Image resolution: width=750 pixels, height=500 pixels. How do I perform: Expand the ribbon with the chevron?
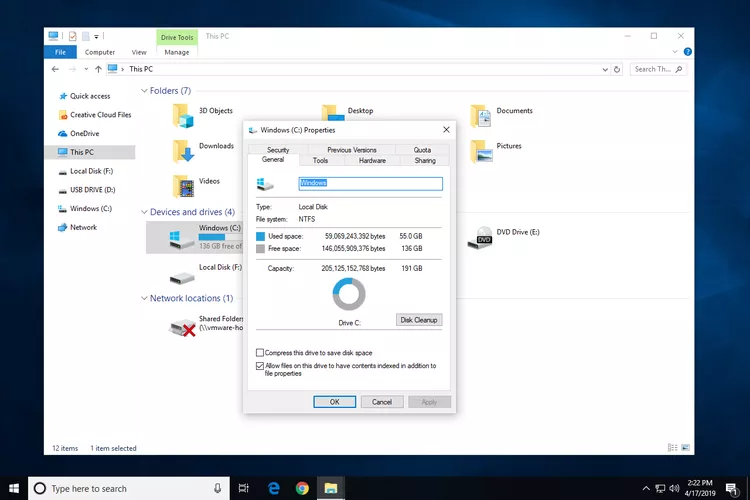[675, 52]
